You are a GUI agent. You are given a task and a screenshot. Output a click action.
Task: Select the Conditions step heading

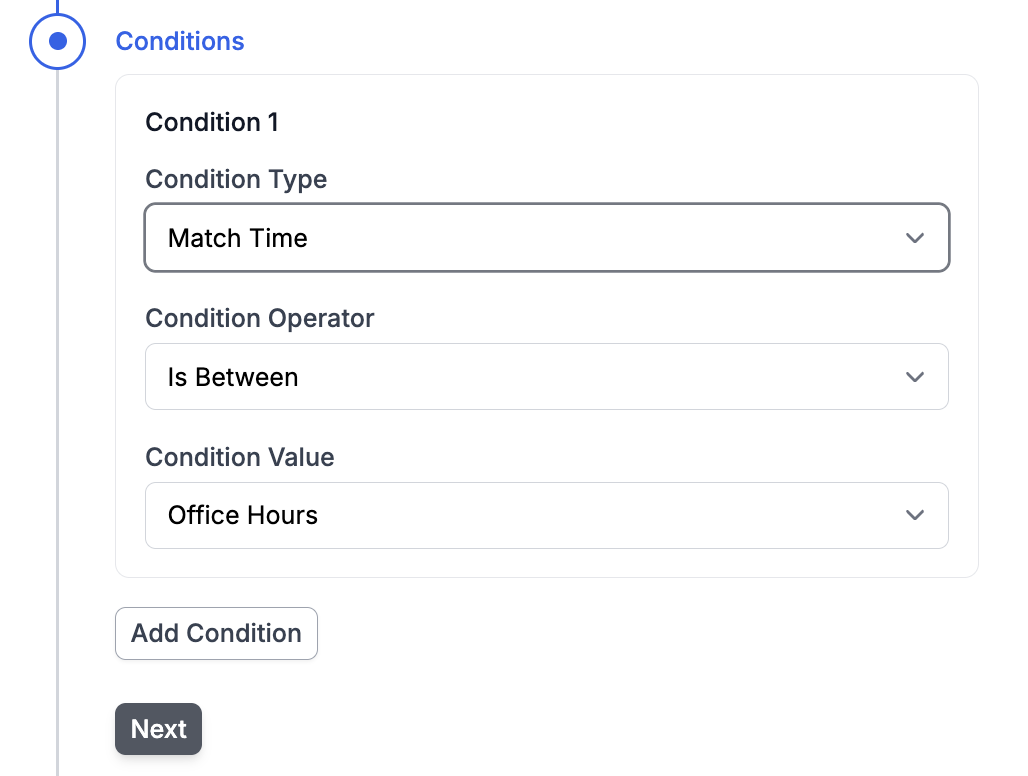pyautogui.click(x=180, y=41)
